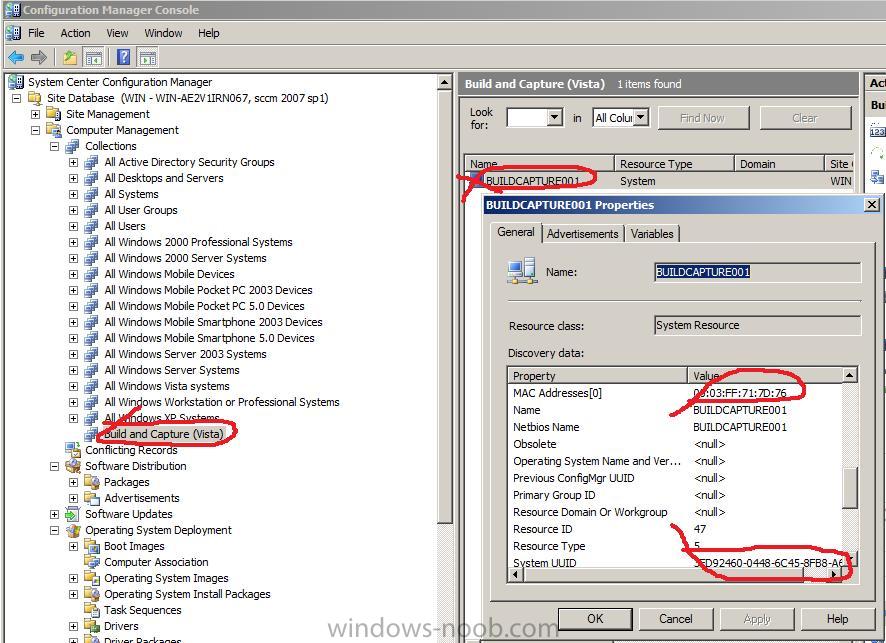Viewport: 886px width, 643px height.
Task: Click Cancel in Properties dialog
Action: (676, 619)
